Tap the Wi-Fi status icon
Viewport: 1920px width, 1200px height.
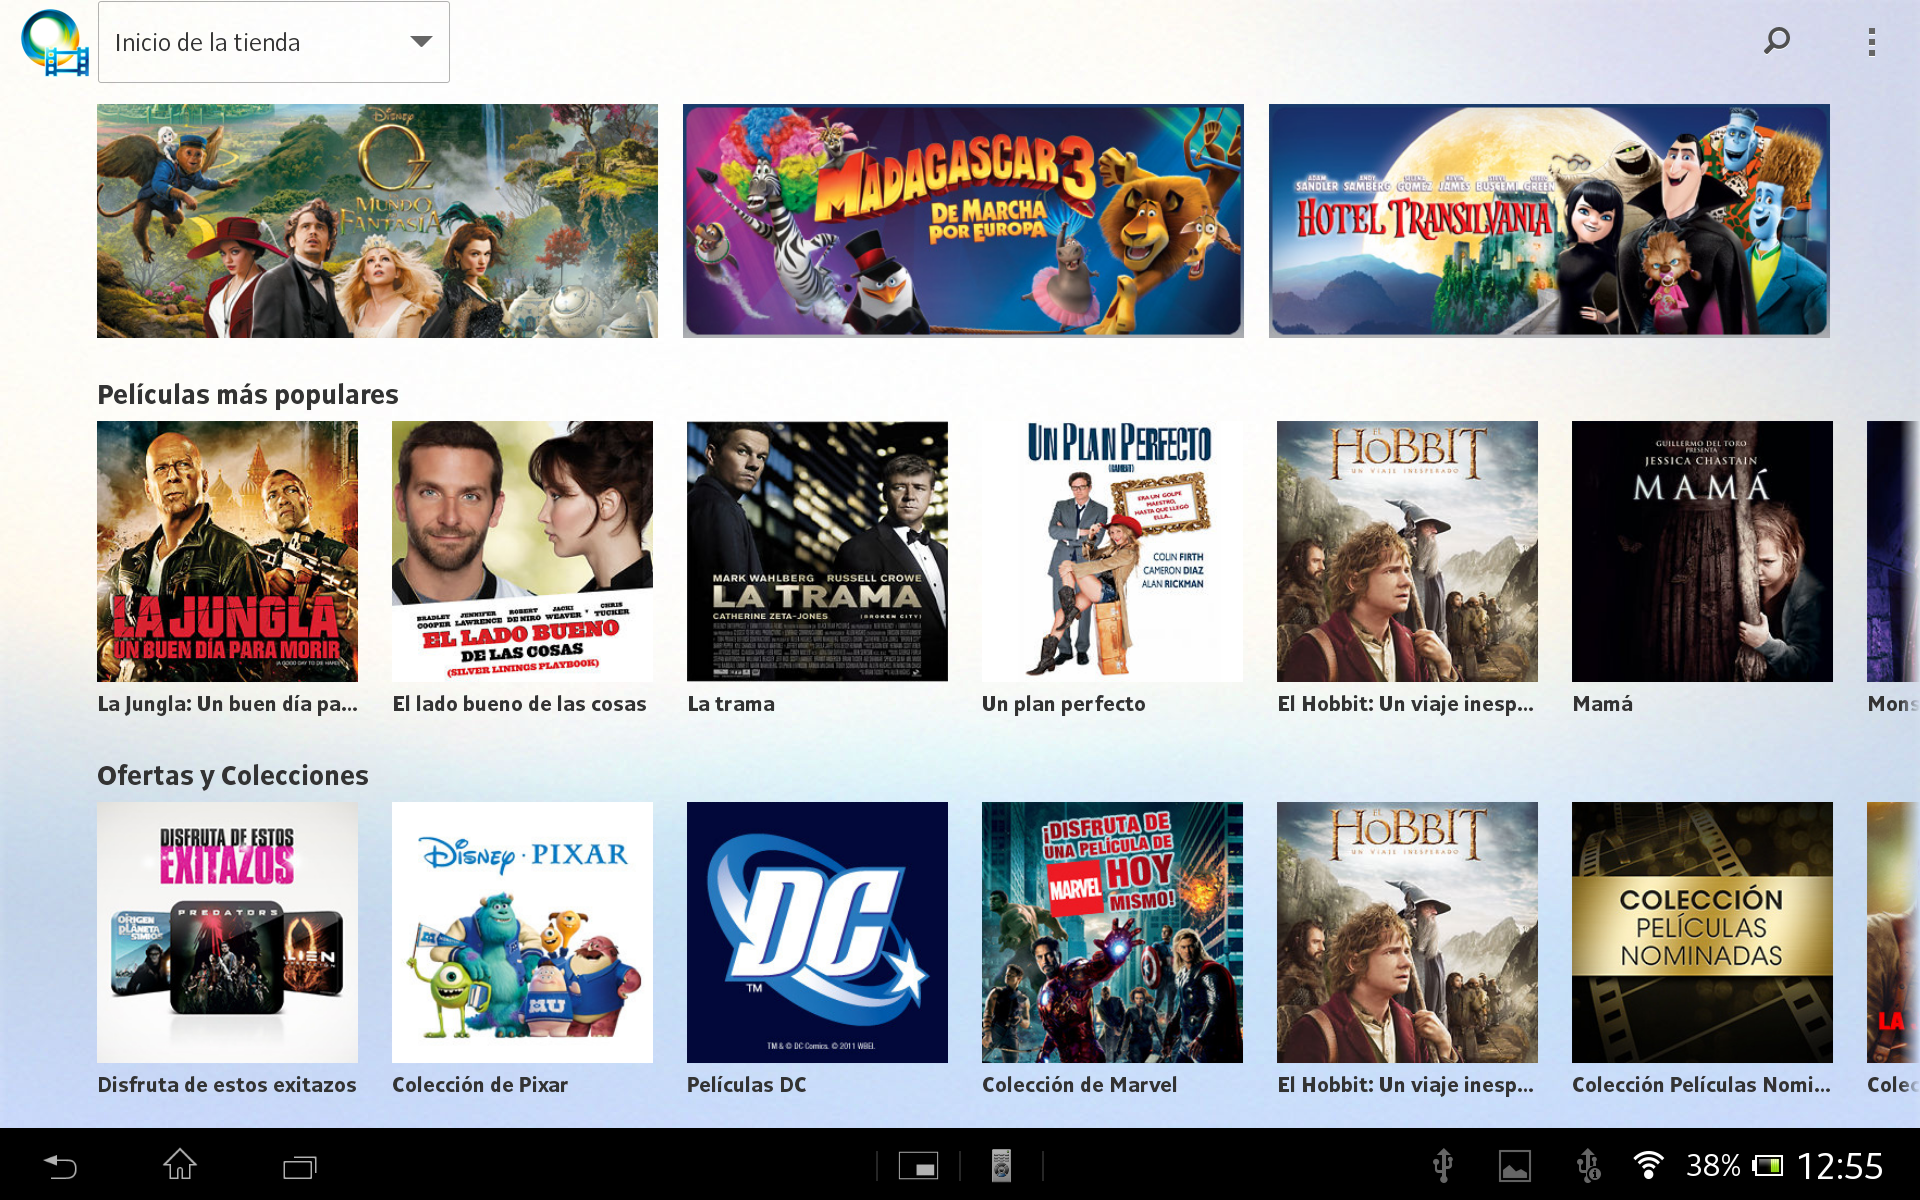click(1647, 1165)
